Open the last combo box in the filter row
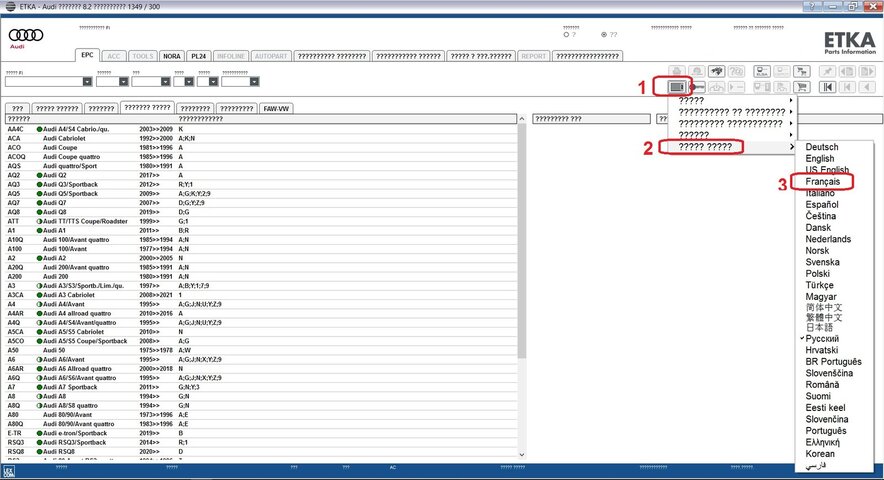The width and height of the screenshot is (884, 480). click(255, 82)
